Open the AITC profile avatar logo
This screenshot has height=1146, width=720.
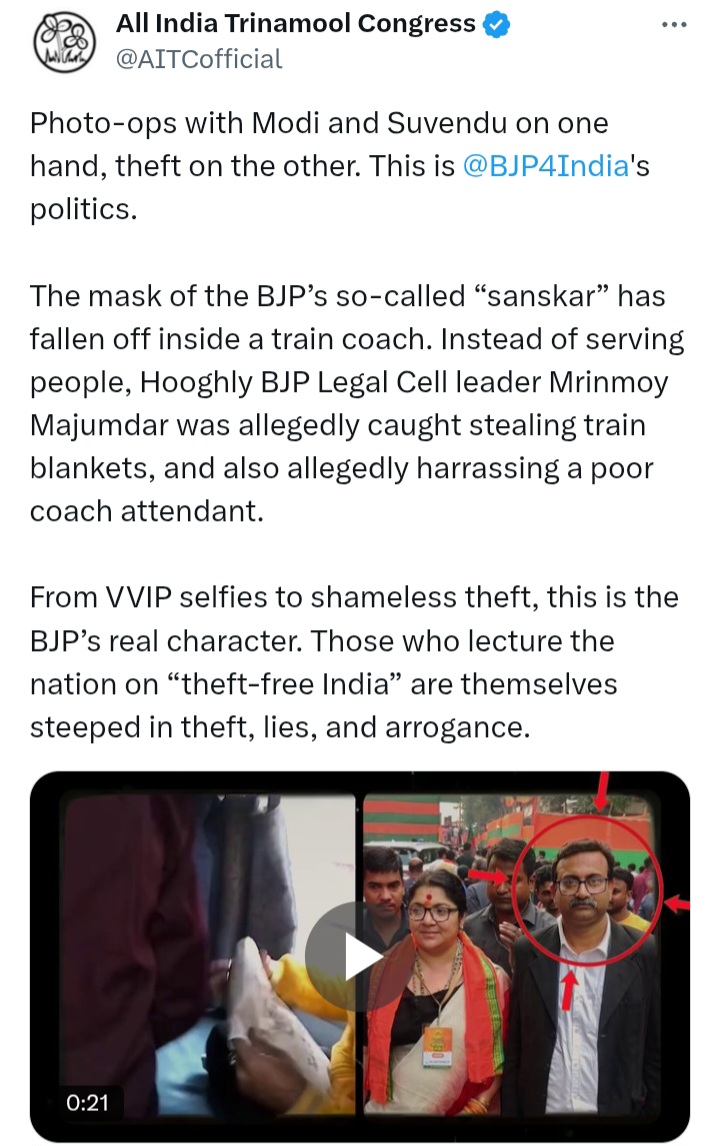(65, 42)
